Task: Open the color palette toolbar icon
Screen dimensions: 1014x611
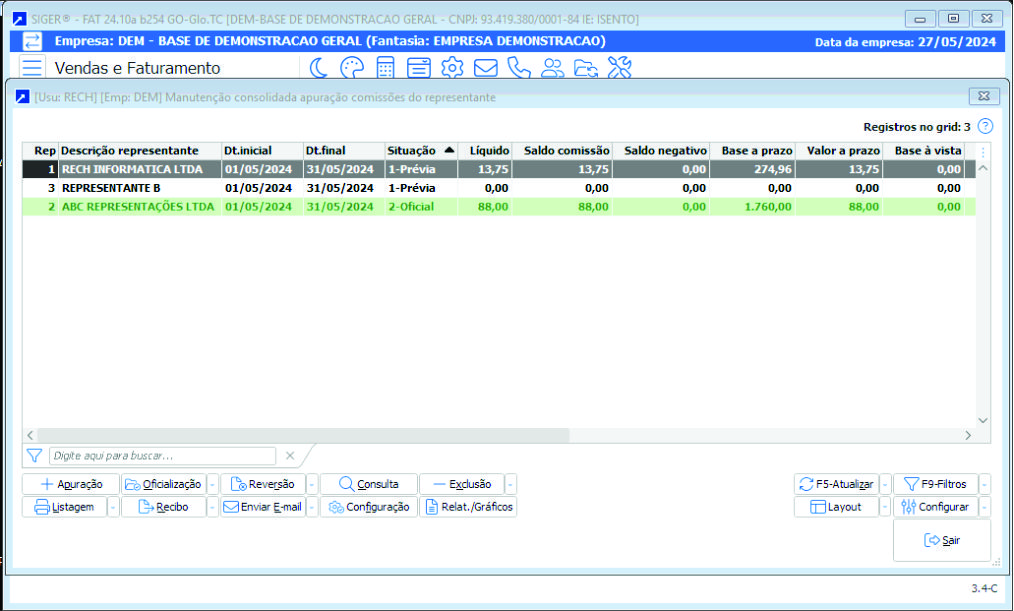Action: (352, 67)
